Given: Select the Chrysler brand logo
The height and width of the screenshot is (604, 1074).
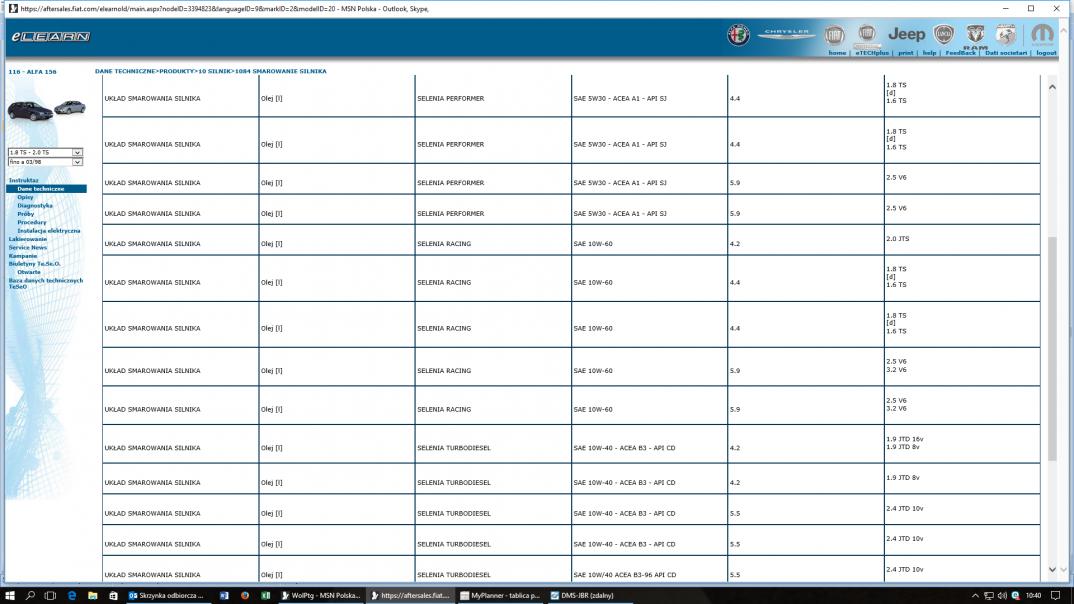Looking at the screenshot, I should [786, 34].
